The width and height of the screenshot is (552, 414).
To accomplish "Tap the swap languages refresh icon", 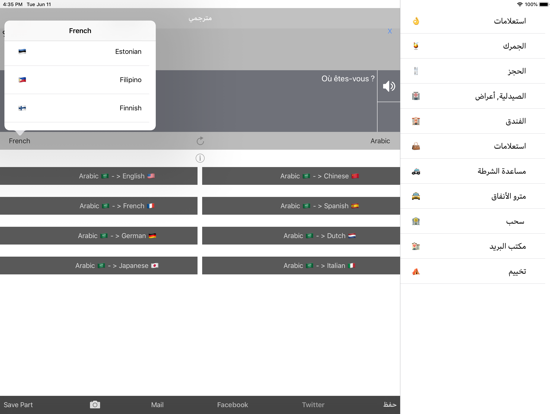I will pyautogui.click(x=200, y=141).
